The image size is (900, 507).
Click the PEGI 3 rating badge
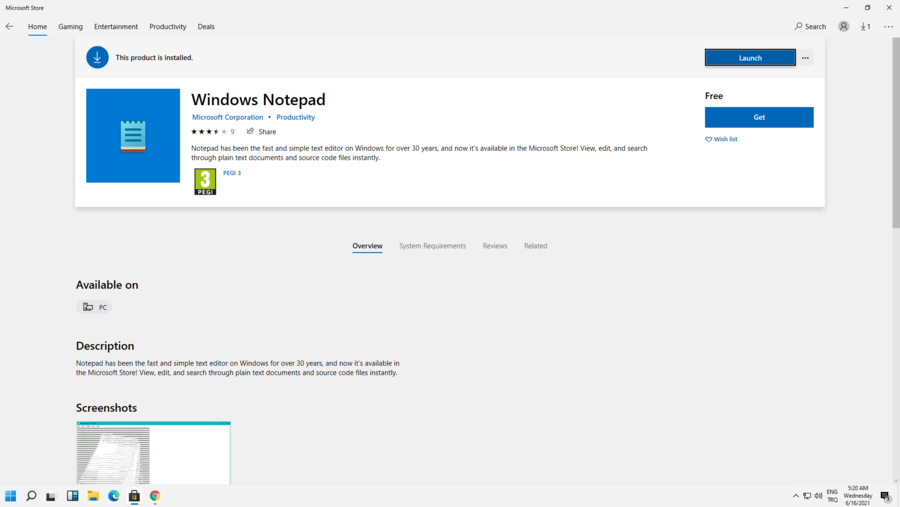[205, 181]
